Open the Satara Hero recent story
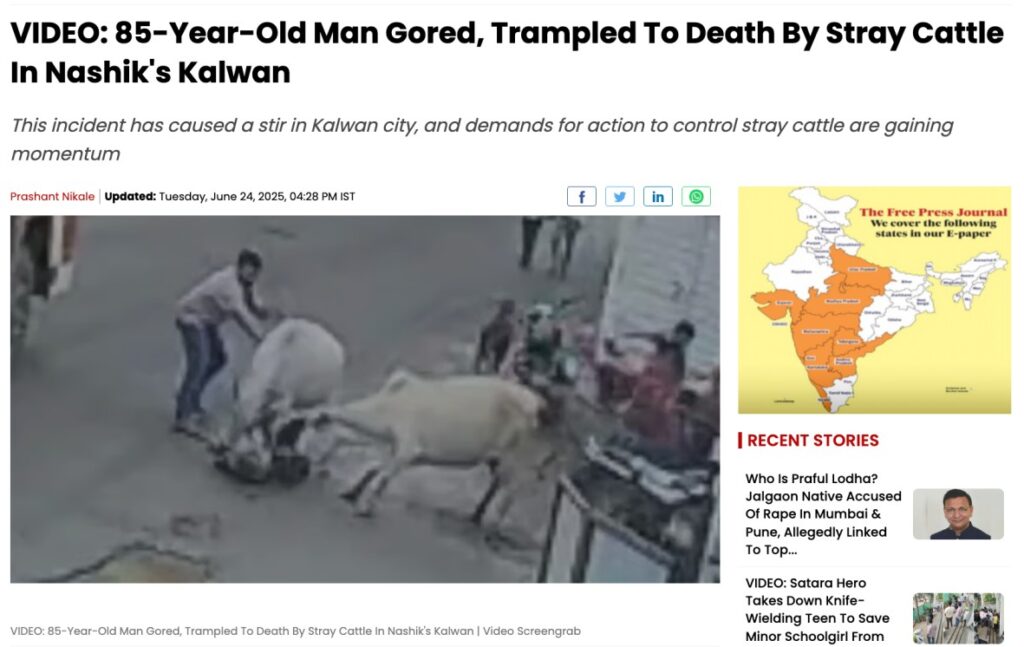 [817, 610]
